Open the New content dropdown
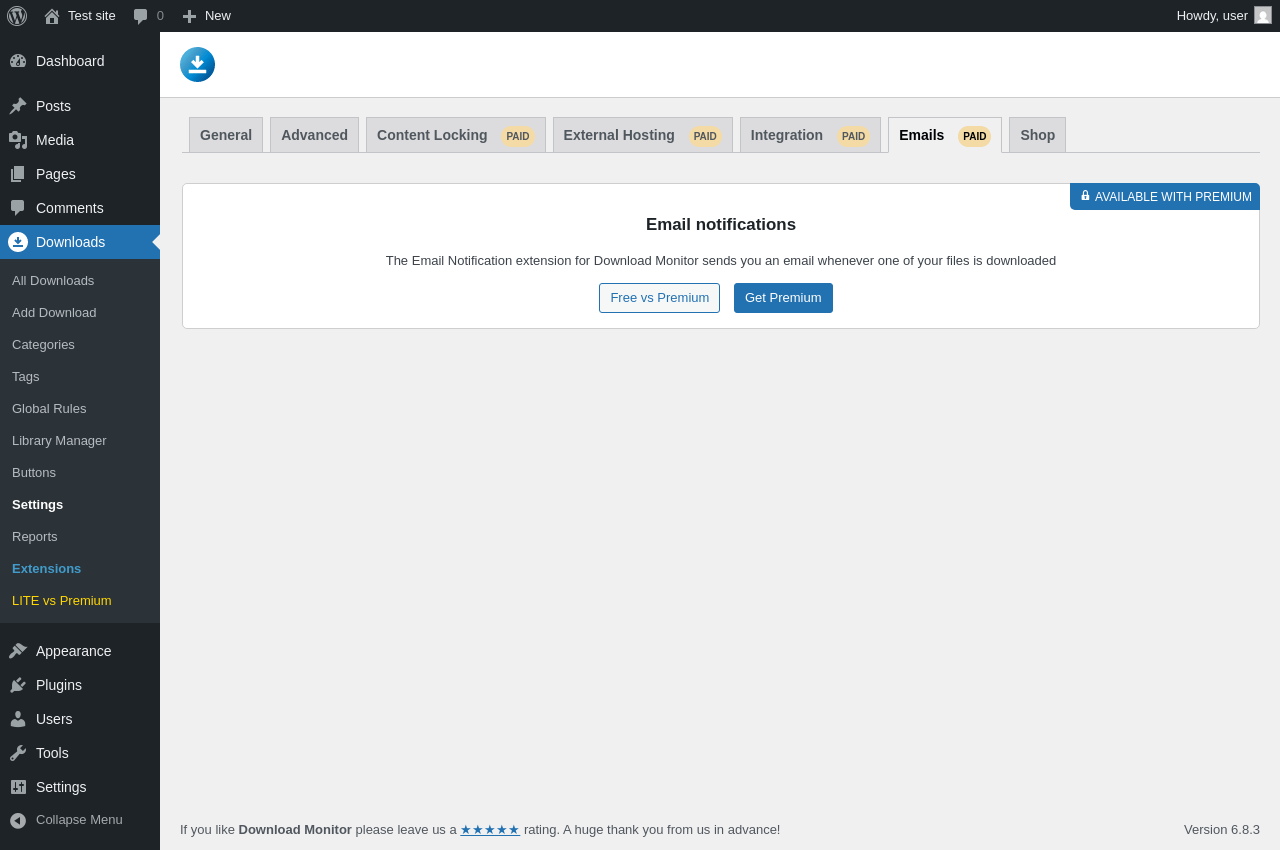1280x850 pixels. (x=206, y=16)
